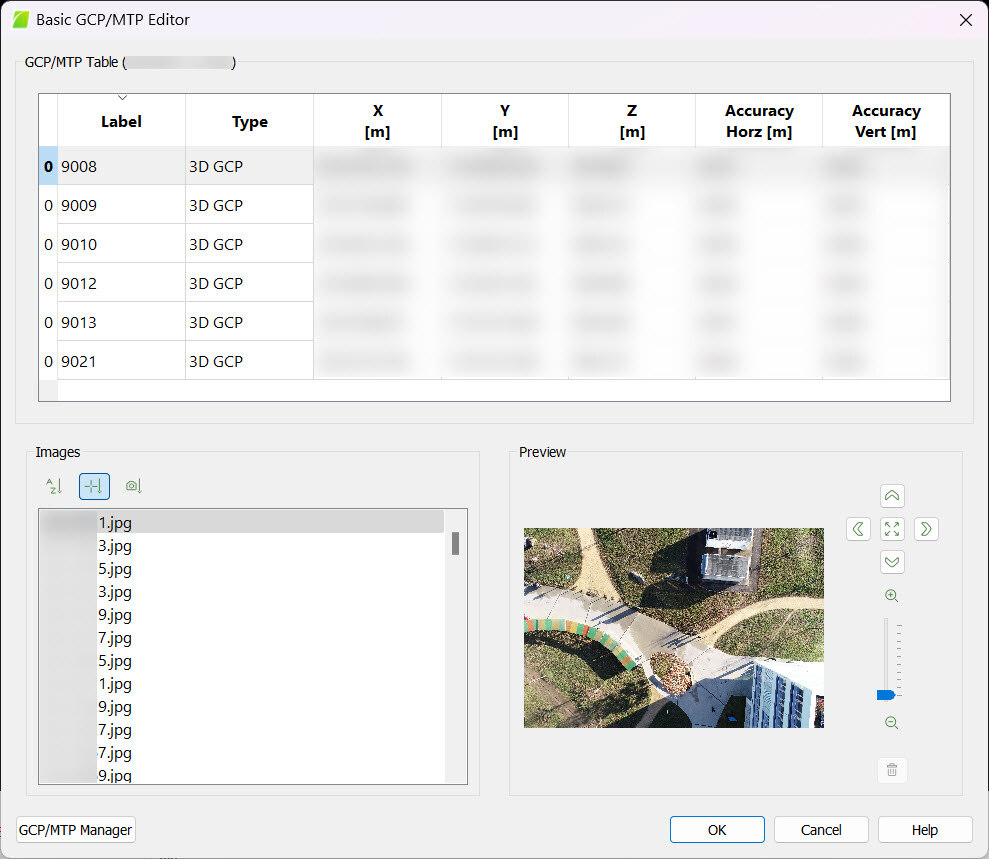Pan preview downward with chevron arrow
This screenshot has height=859, width=989.
pos(892,562)
